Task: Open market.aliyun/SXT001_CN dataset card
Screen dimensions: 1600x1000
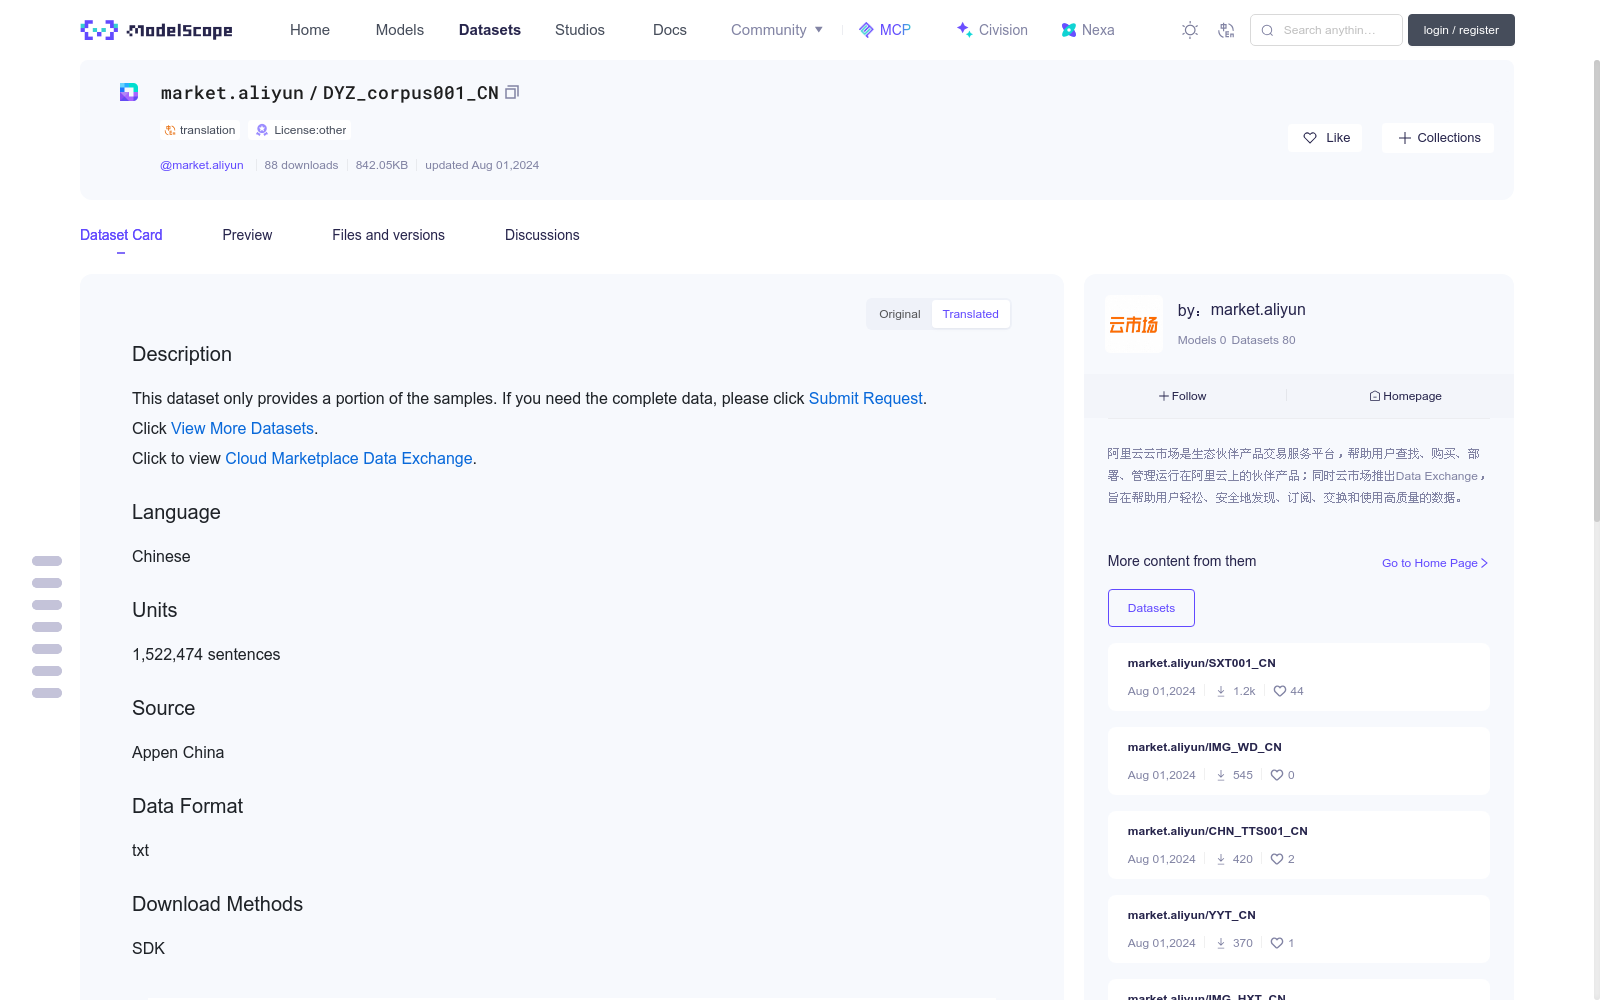Action: pos(1298,677)
